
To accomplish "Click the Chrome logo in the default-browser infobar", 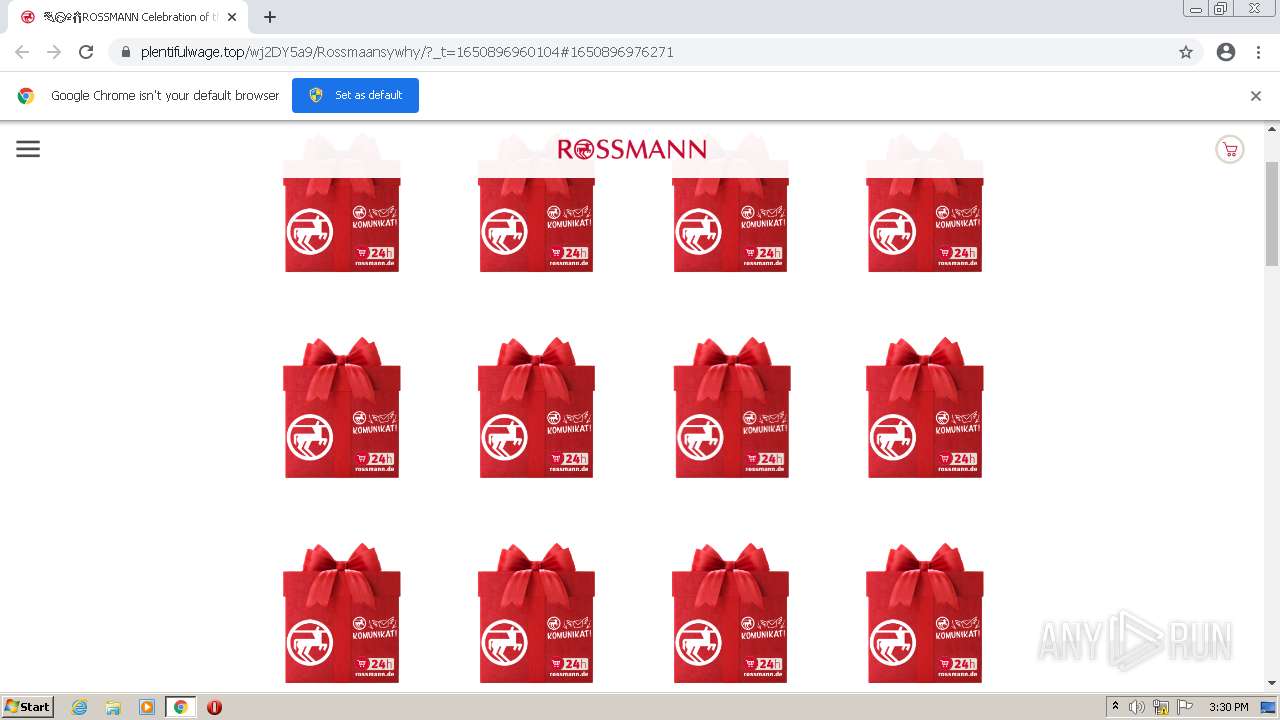I will point(26,96).
